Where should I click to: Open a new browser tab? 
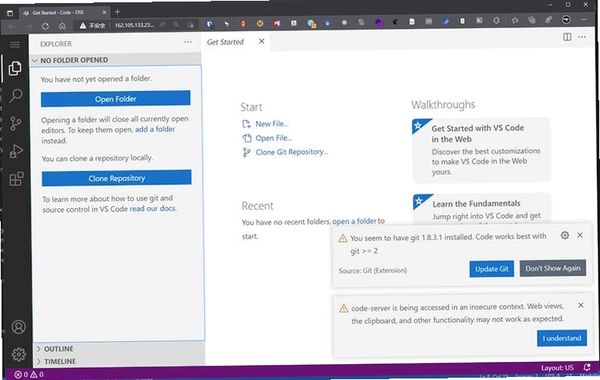tap(117, 12)
